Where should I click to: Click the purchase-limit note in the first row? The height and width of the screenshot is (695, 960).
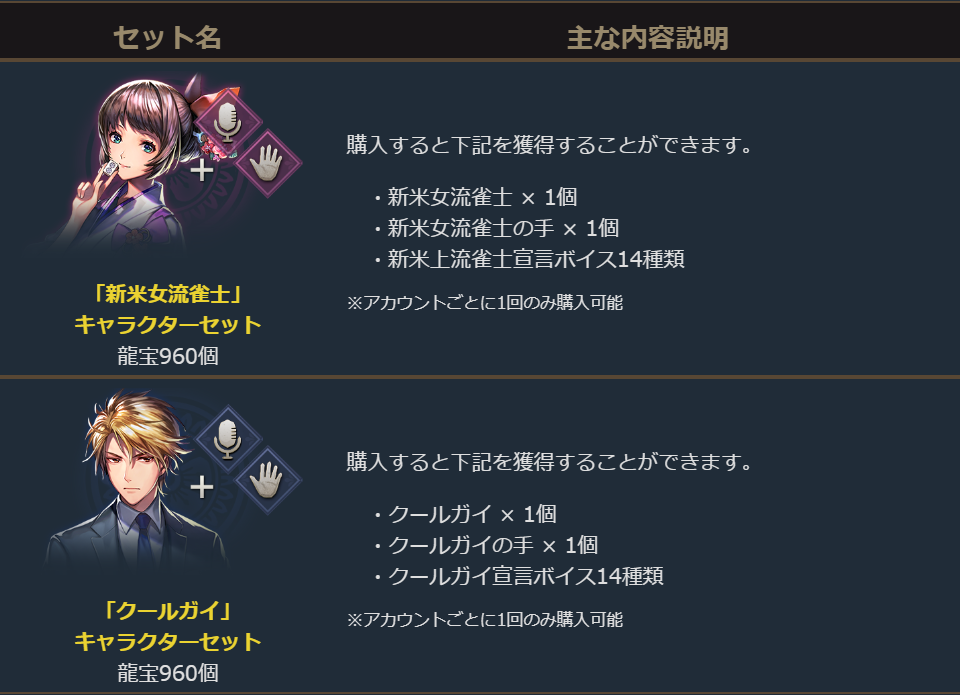tap(485, 302)
